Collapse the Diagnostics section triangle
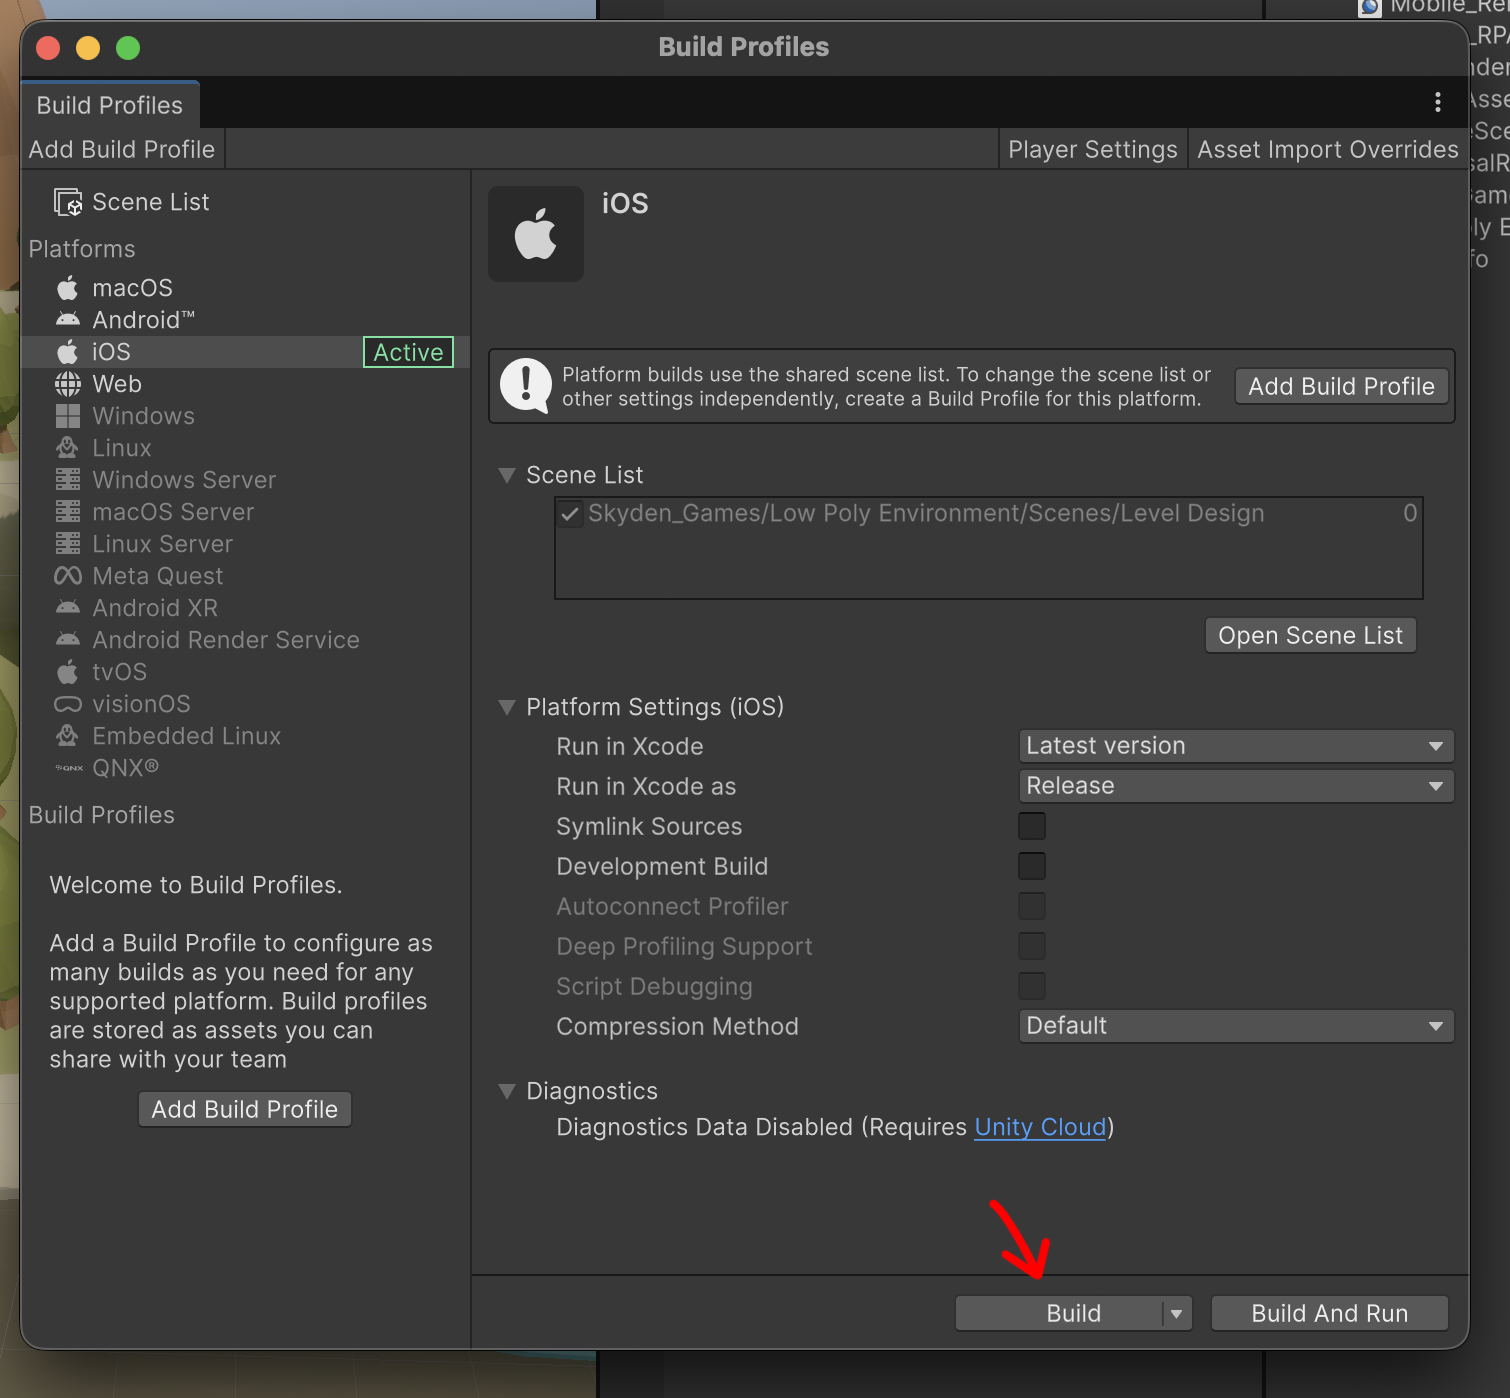1510x1398 pixels. coord(507,1091)
